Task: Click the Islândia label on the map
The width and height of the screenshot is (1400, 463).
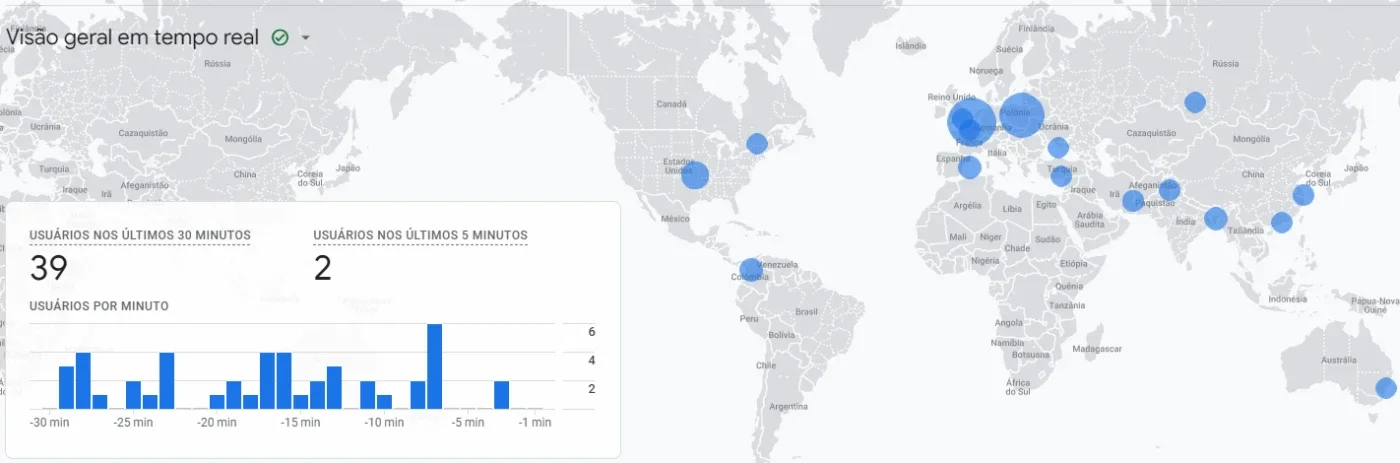Action: click(x=910, y=46)
